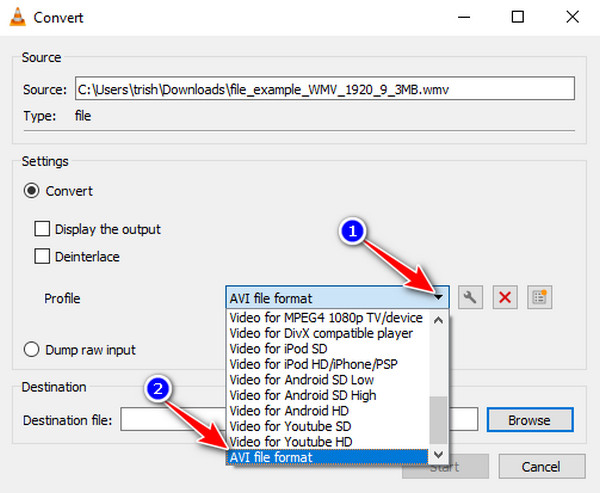The image size is (600, 493).
Task: Click the profile list scrollbar thumb
Action: (x=439, y=420)
